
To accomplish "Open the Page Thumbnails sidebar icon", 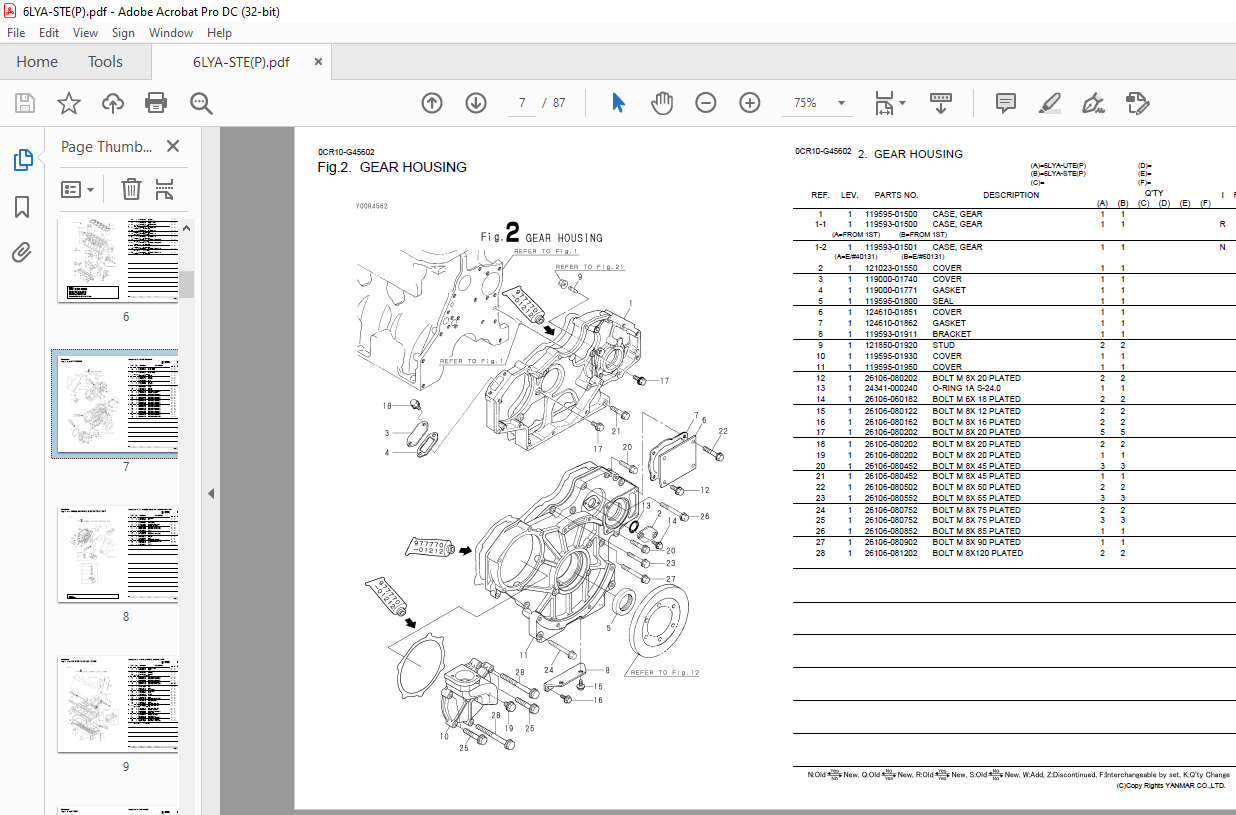I will pos(22,160).
